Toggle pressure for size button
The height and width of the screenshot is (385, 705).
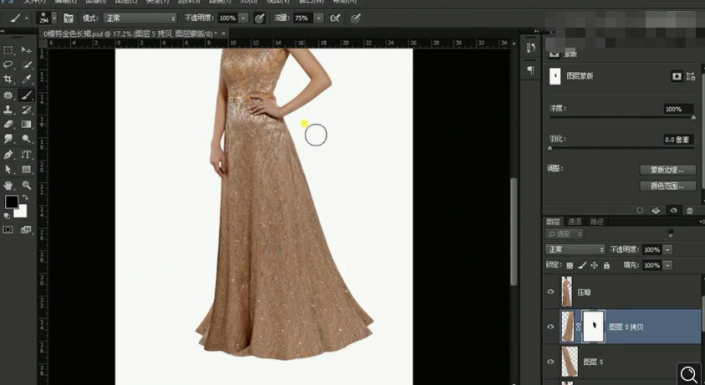356,18
